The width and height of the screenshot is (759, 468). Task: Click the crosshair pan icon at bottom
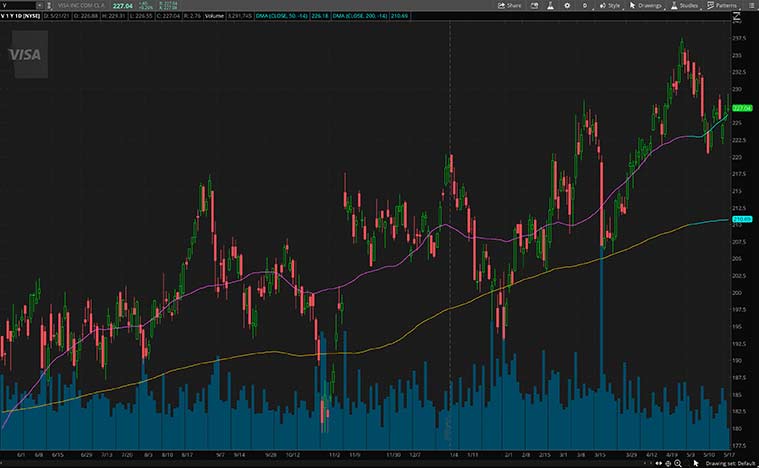coord(666,463)
